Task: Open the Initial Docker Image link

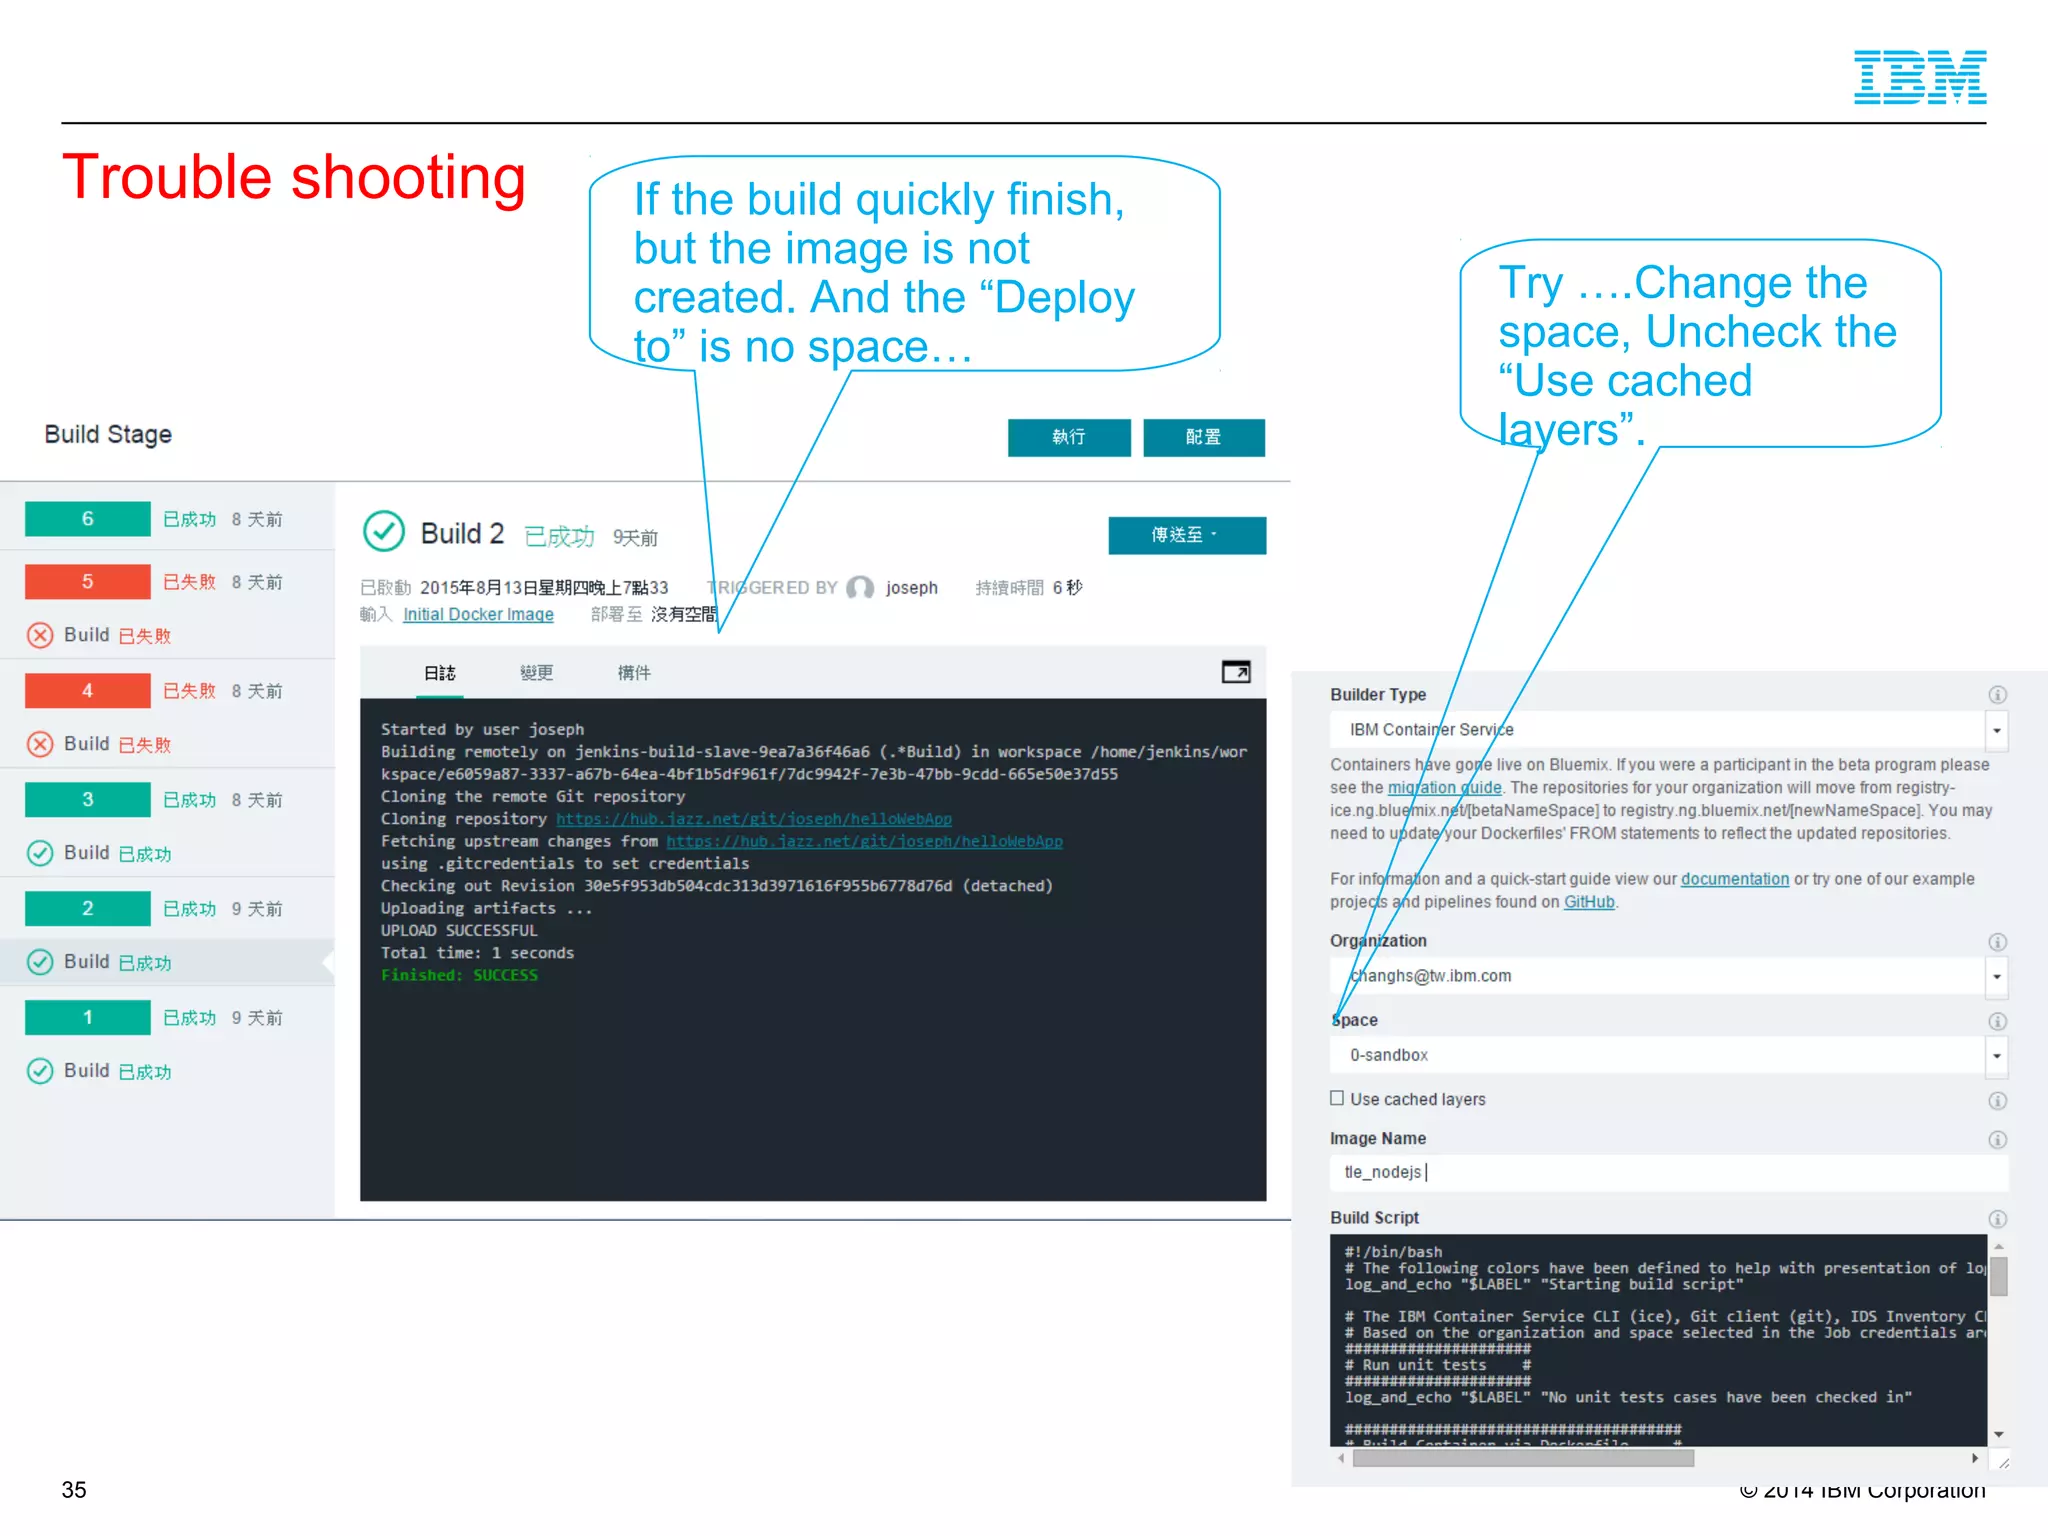Action: [x=478, y=614]
